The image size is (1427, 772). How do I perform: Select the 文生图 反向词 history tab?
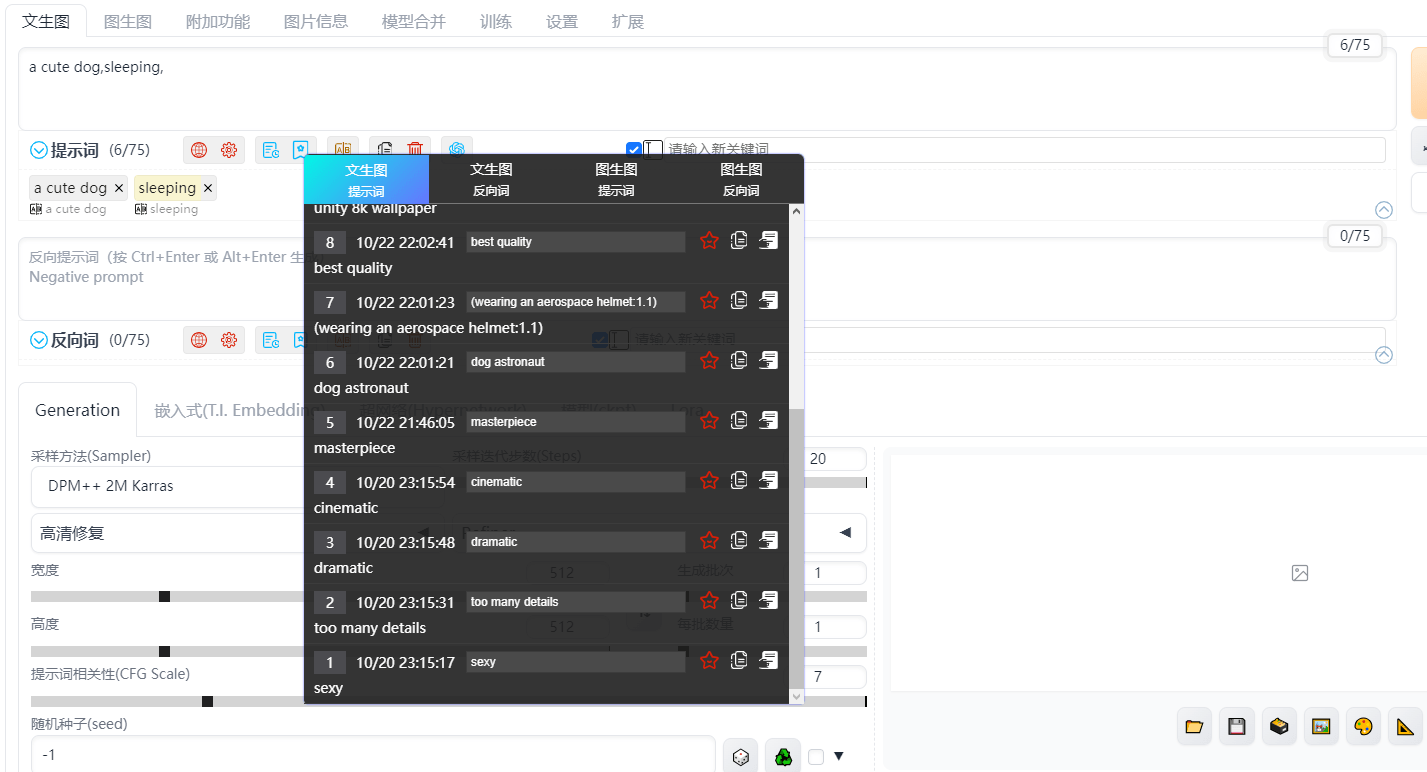(491, 180)
